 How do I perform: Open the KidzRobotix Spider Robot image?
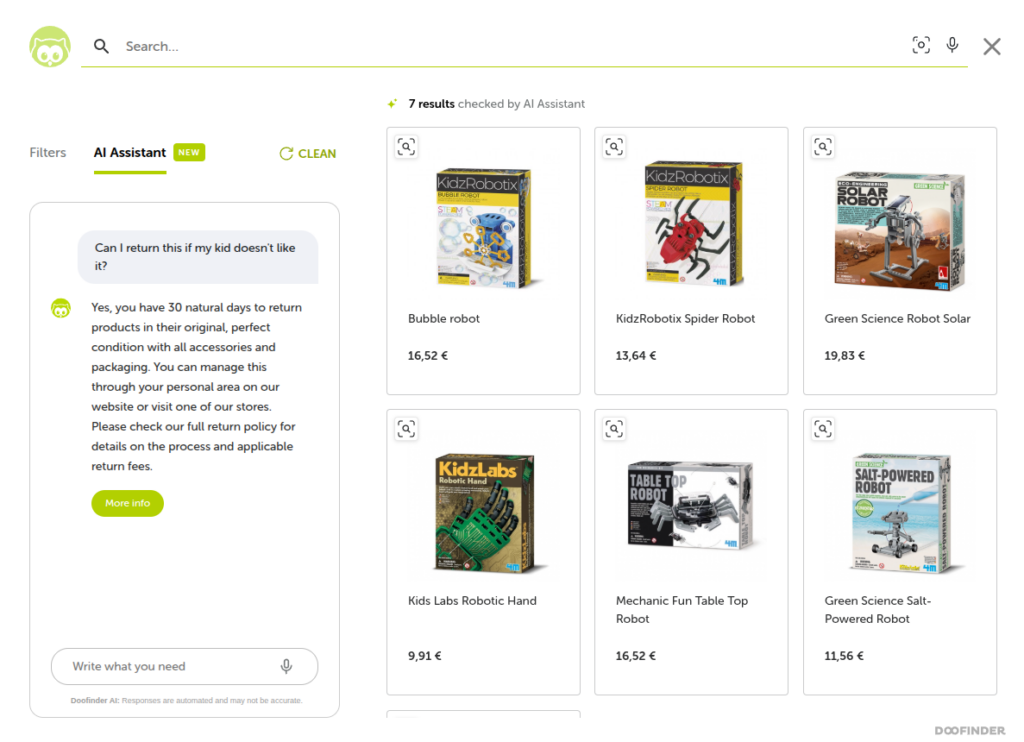[692, 223]
